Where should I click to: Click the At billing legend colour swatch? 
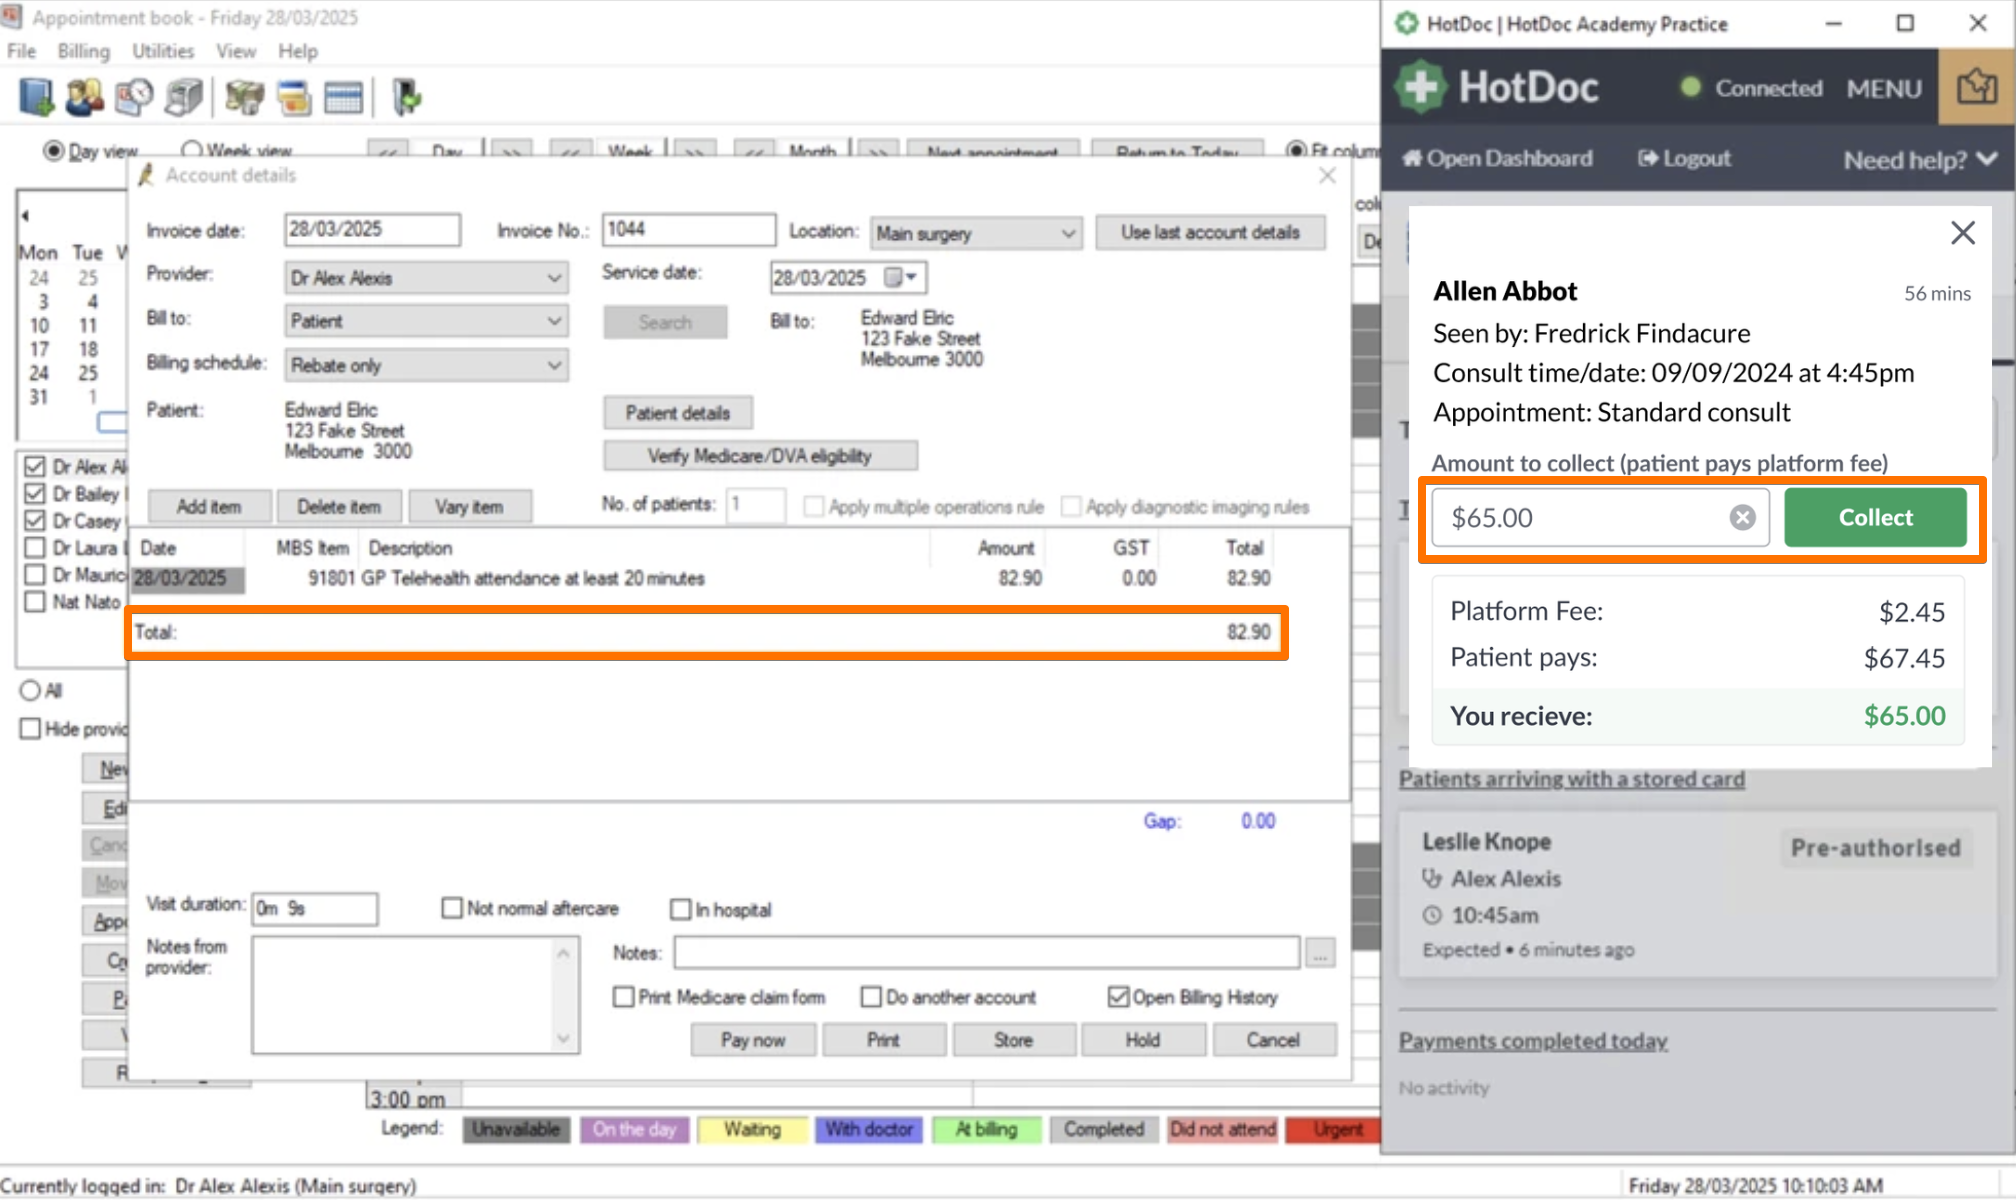click(x=986, y=1130)
